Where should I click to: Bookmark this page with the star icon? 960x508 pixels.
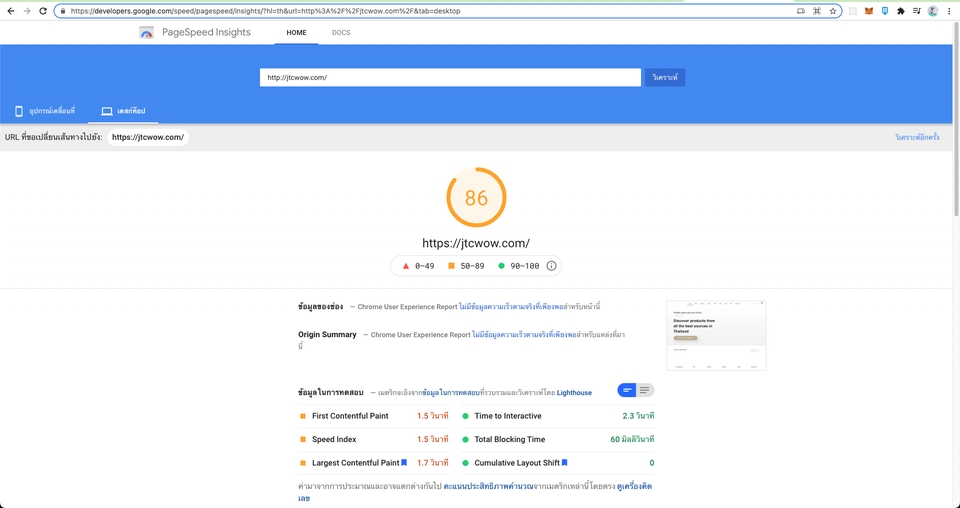[833, 11]
